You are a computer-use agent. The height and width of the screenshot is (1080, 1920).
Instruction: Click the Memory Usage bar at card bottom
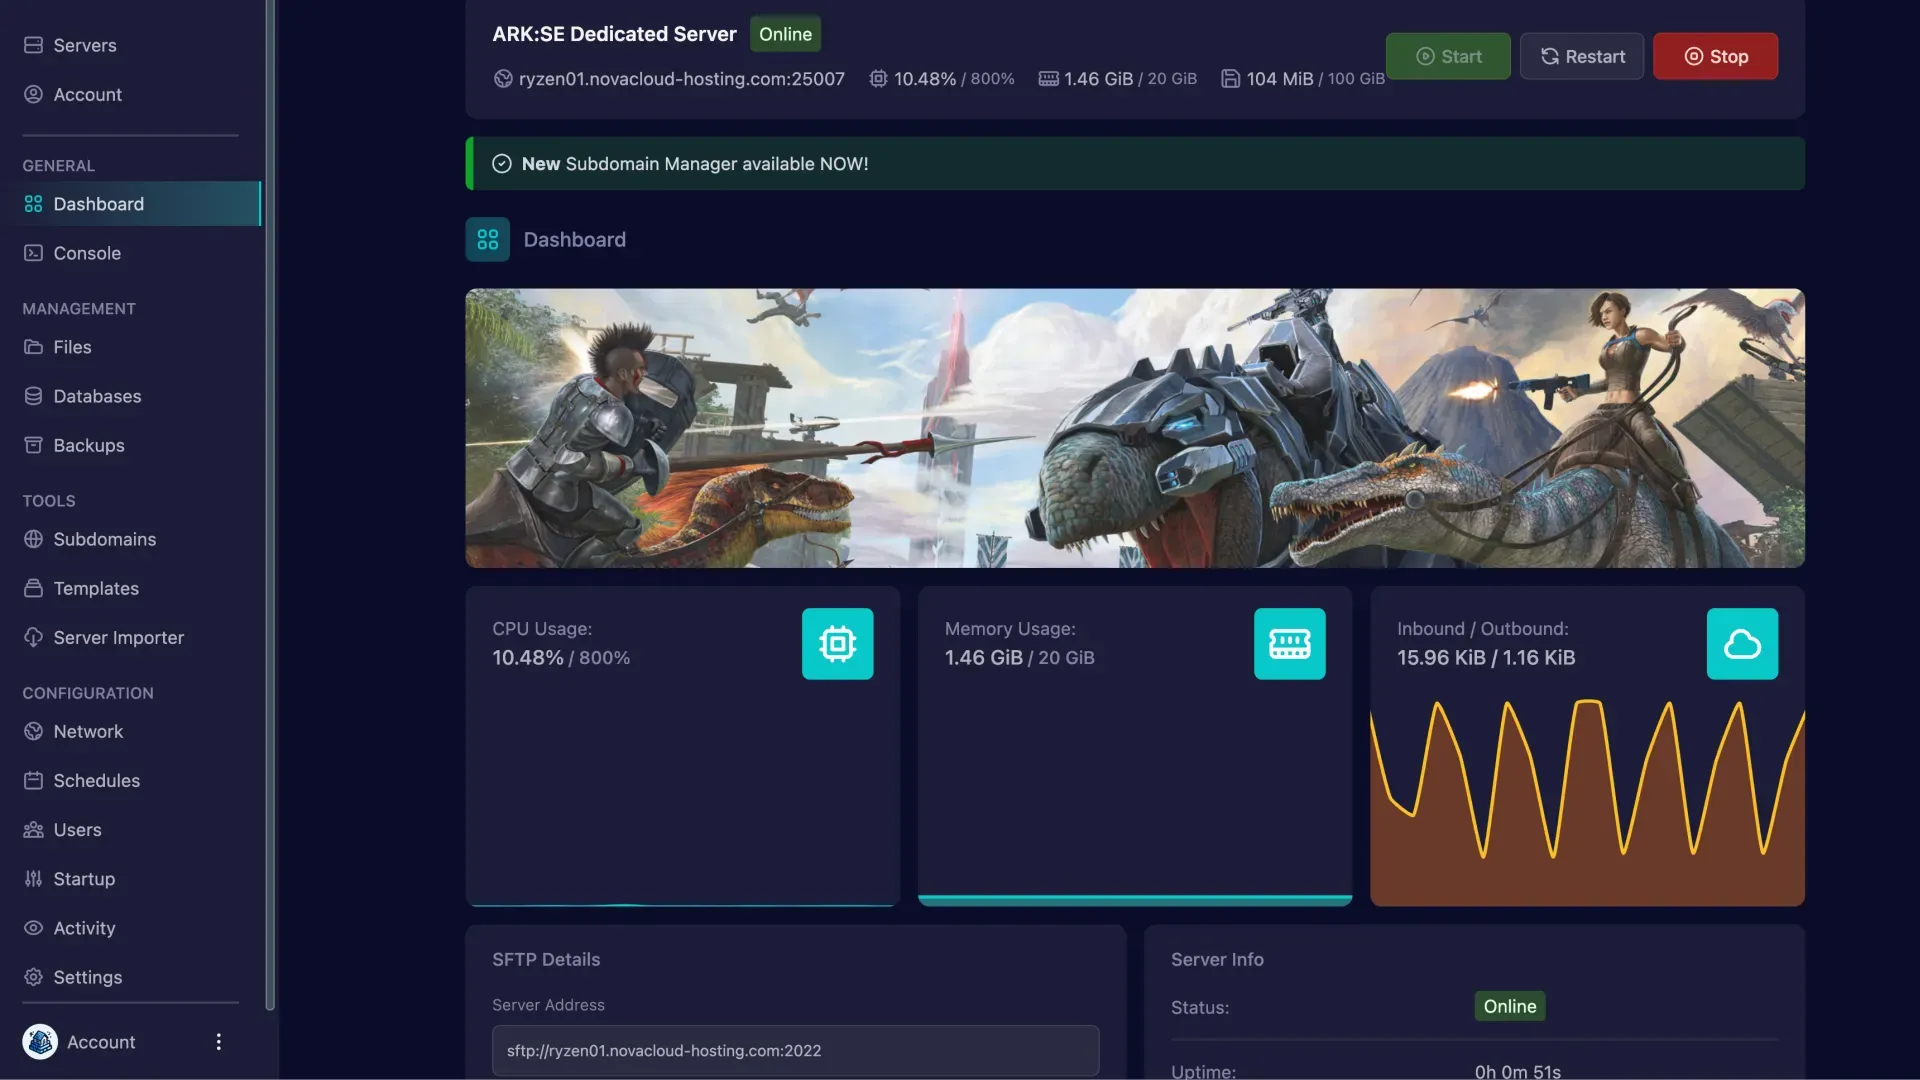click(x=1134, y=900)
